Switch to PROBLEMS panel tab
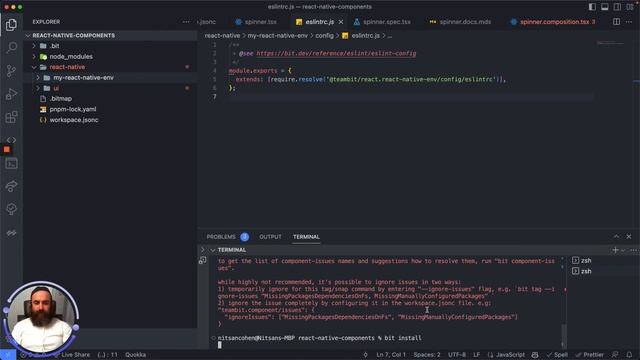This screenshot has width=640, height=360. pos(221,237)
